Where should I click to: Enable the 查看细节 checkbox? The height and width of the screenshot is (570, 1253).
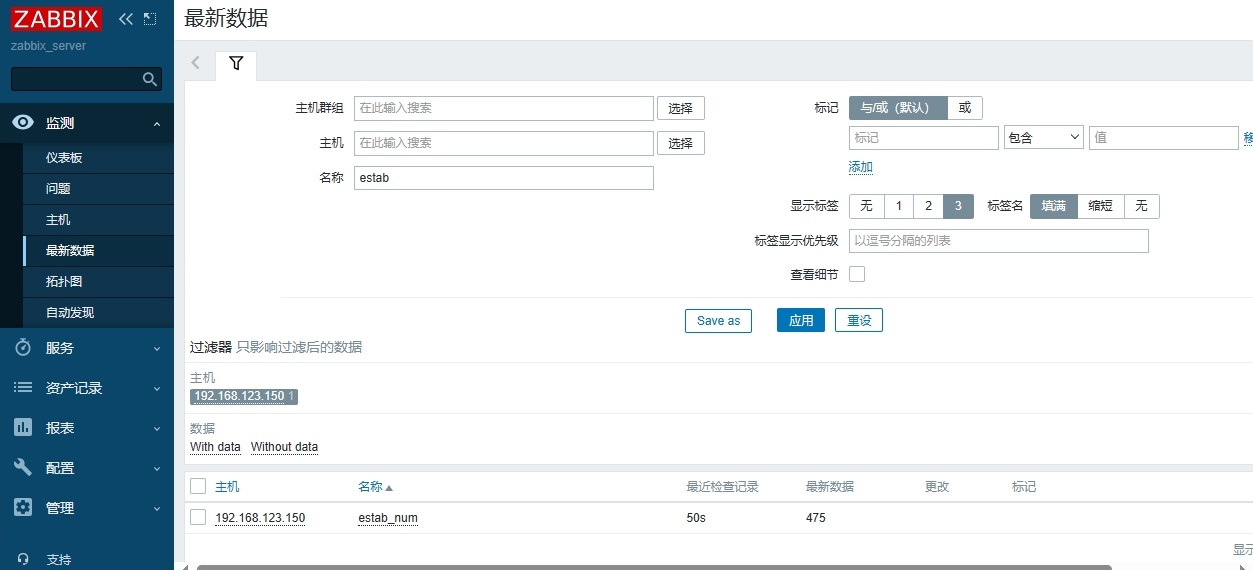point(857,274)
